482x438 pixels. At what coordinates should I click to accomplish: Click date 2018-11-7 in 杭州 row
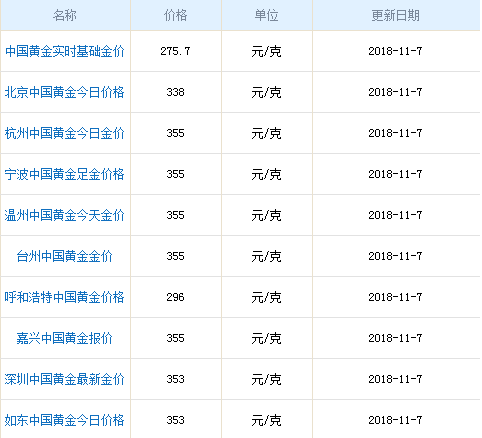pos(395,133)
